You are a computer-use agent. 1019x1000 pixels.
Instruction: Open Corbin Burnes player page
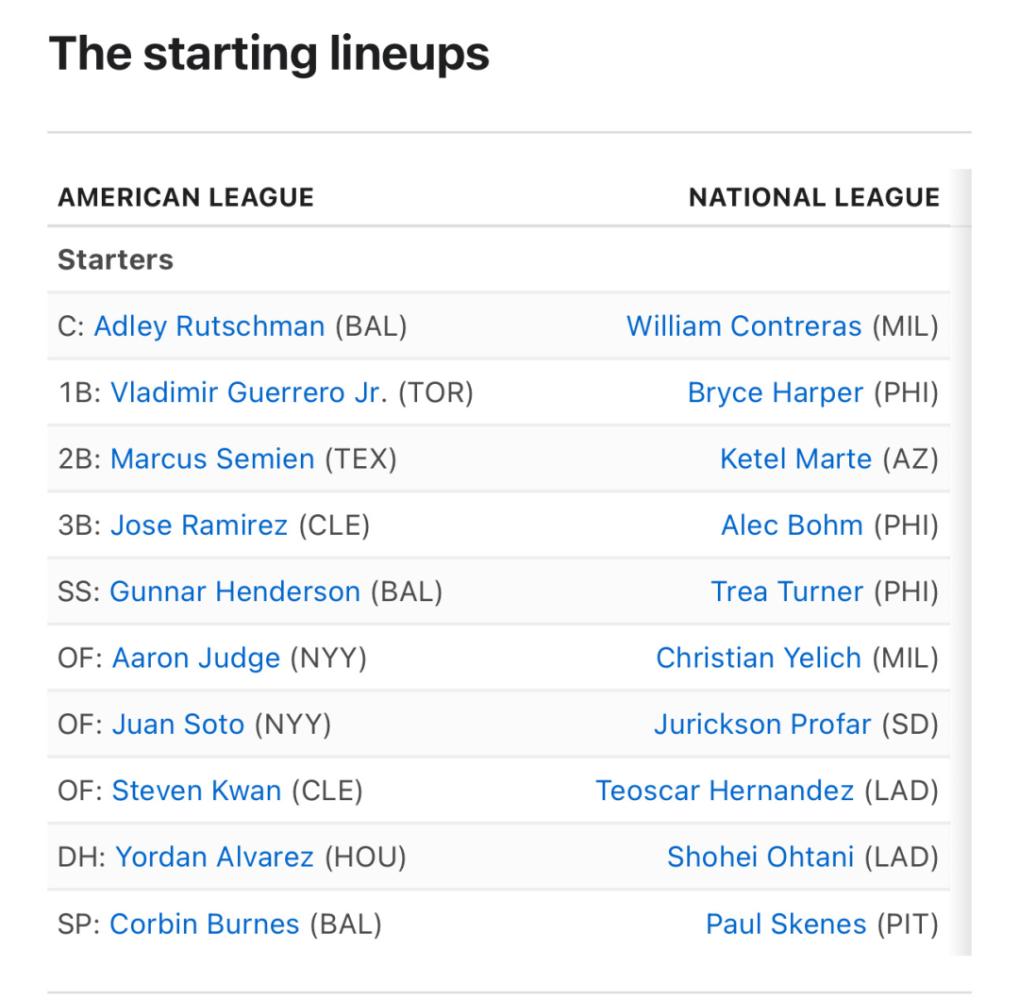point(204,923)
